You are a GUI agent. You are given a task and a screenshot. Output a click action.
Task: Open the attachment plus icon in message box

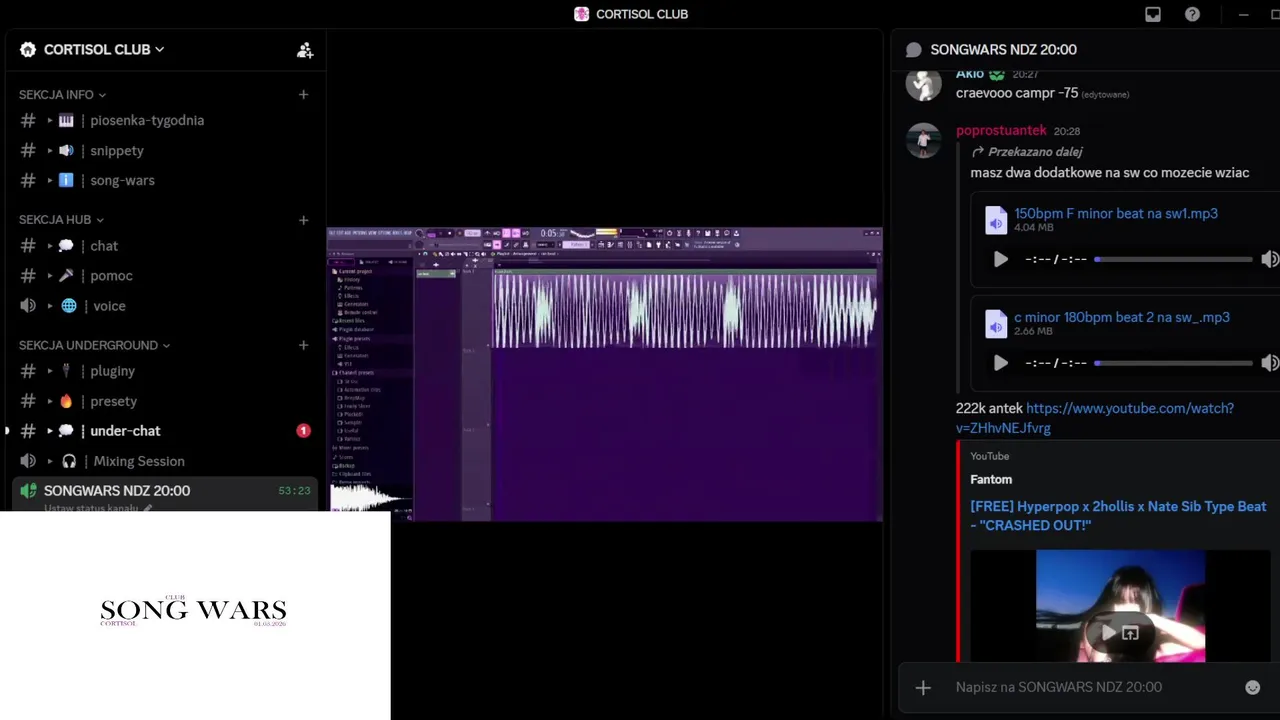tap(923, 687)
